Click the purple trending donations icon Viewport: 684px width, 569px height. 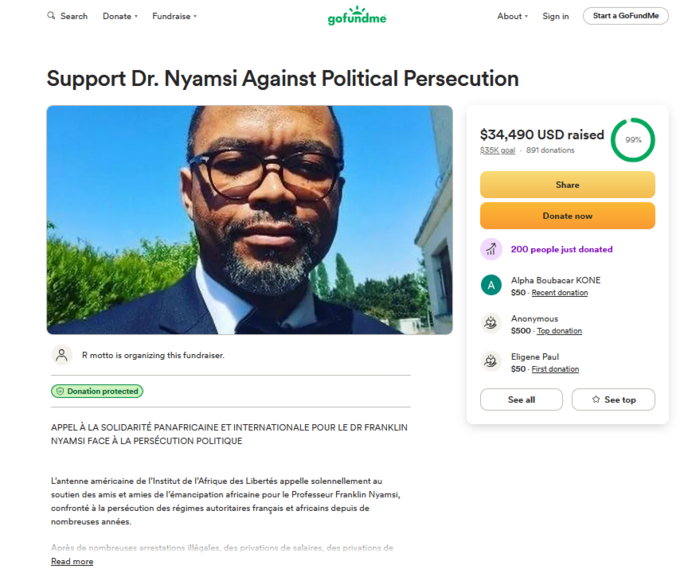click(x=490, y=249)
